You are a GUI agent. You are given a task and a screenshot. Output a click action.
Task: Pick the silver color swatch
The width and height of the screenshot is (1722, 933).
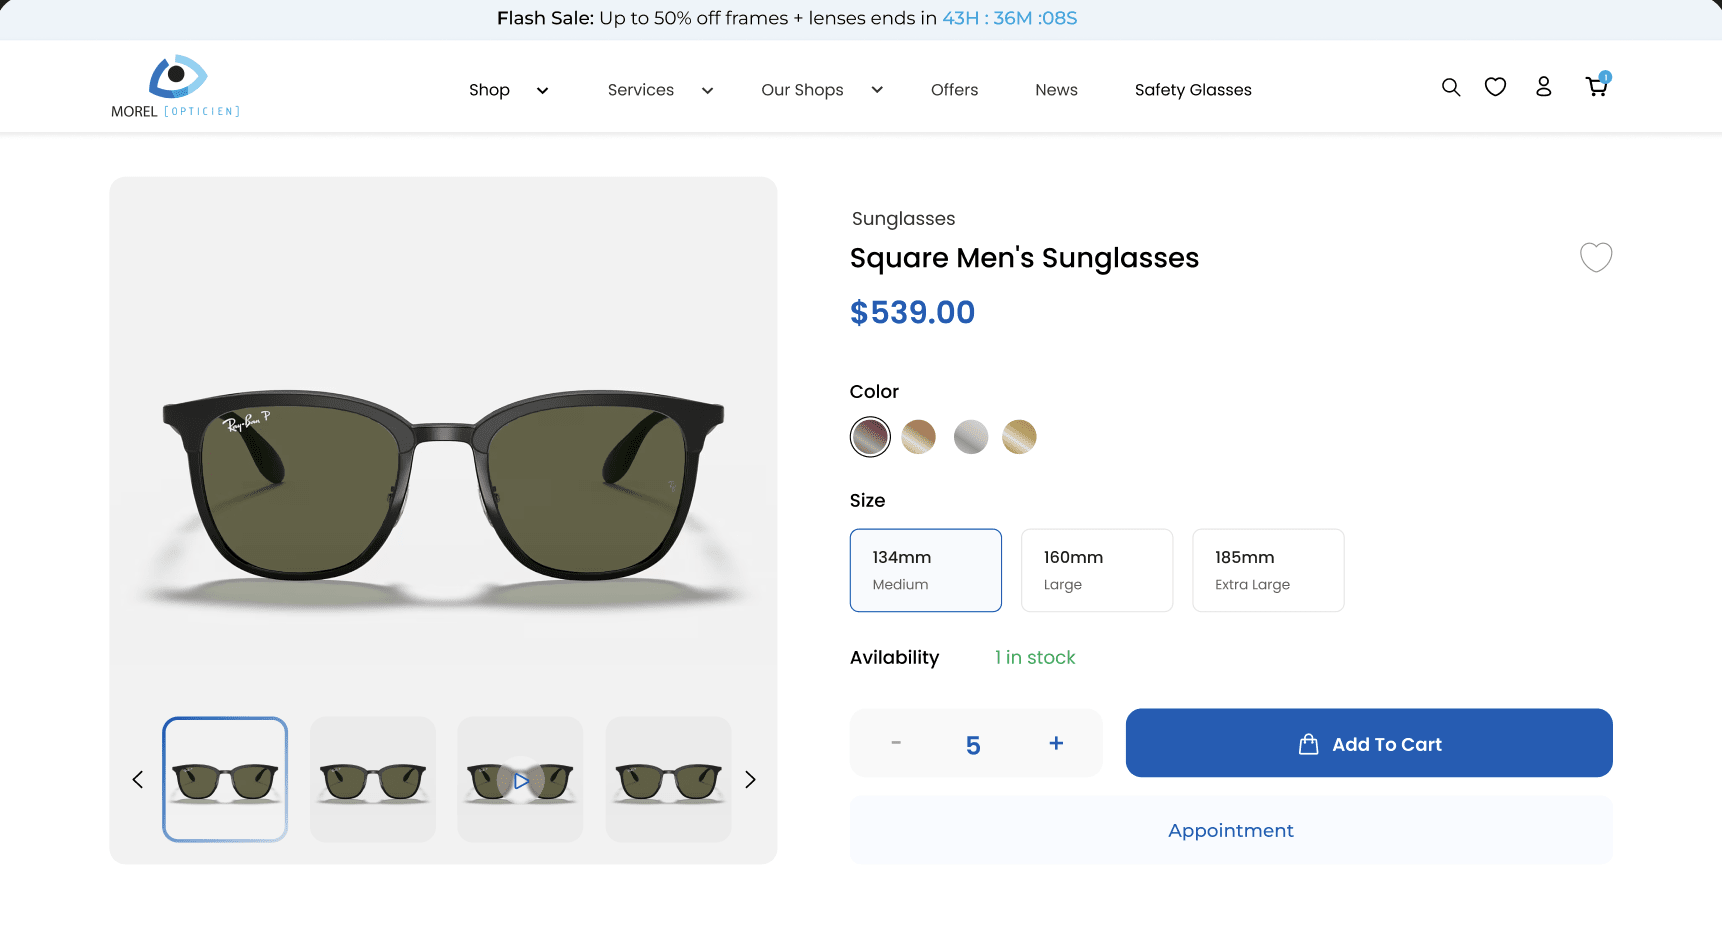[x=970, y=437]
